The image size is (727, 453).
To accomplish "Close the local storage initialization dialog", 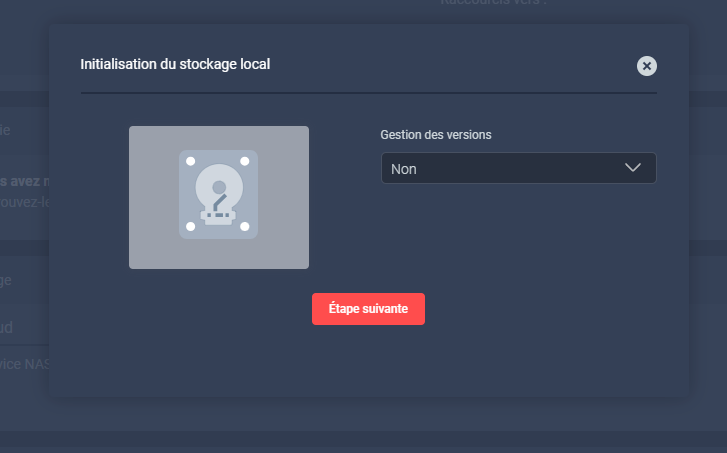I will tap(647, 66).
